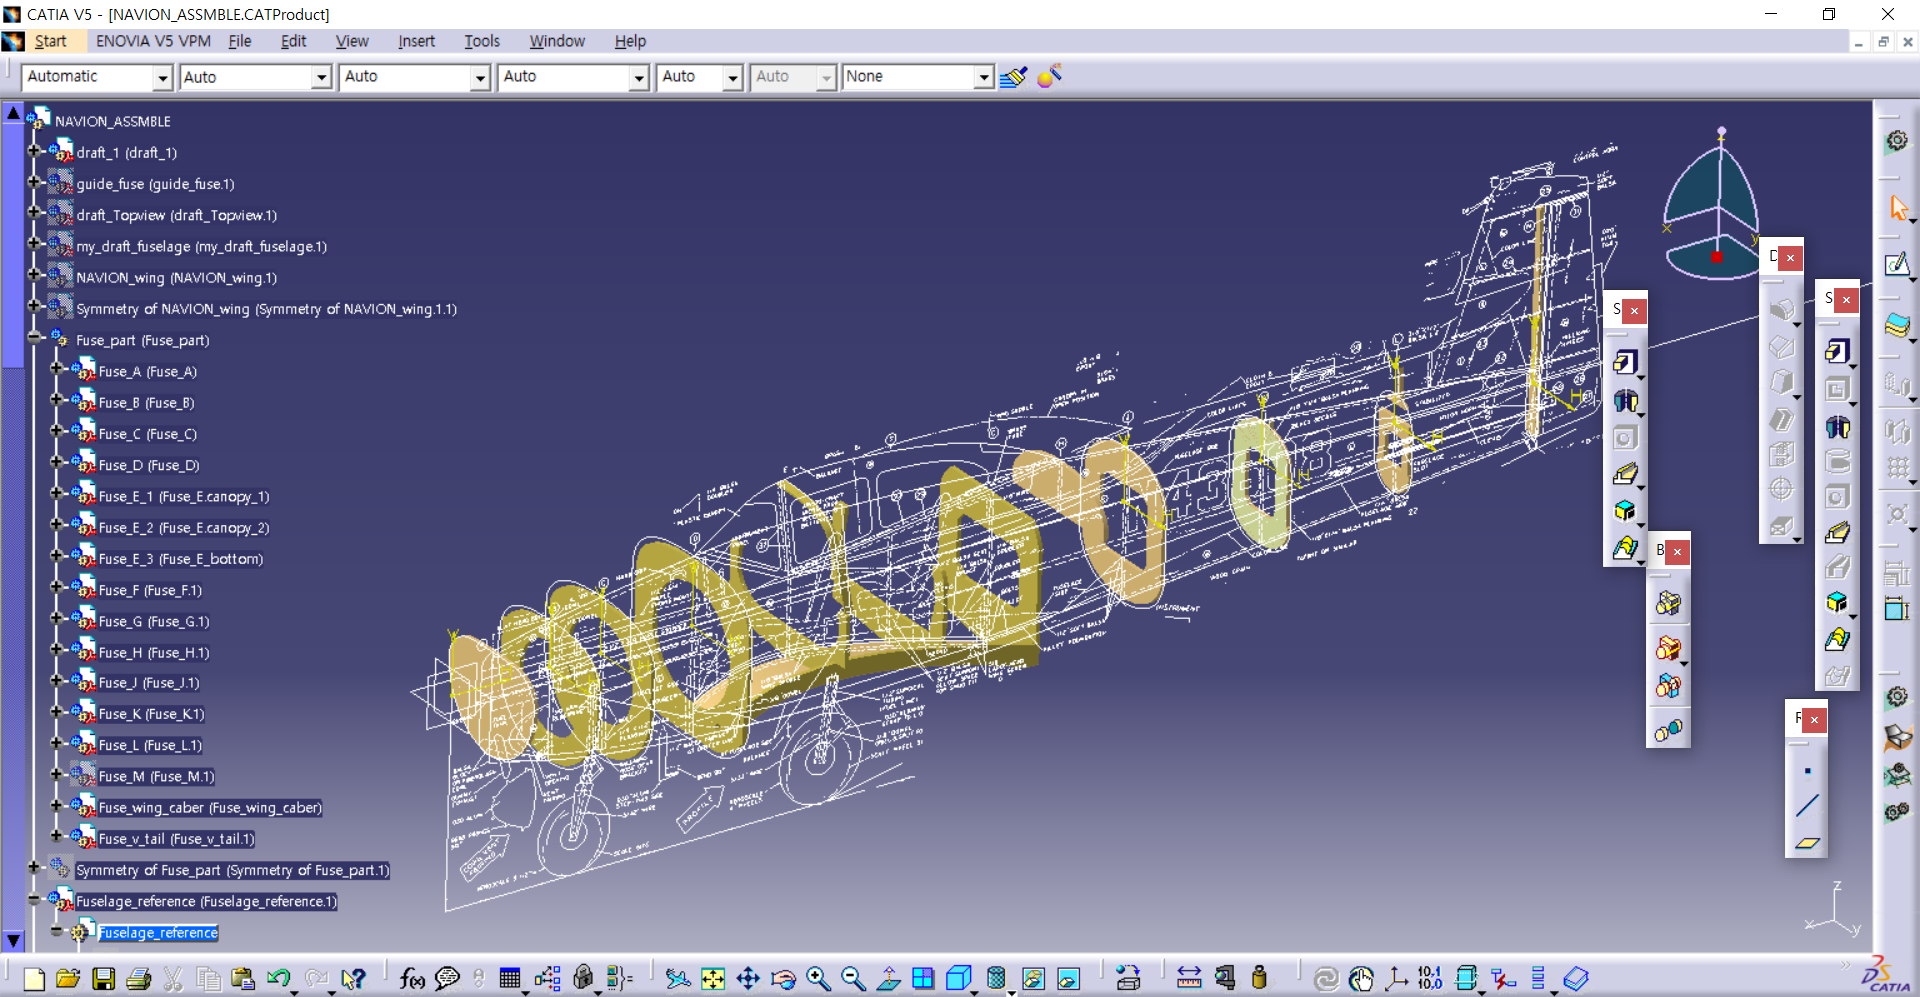Click the Manipulation hand icon

pos(1361,979)
